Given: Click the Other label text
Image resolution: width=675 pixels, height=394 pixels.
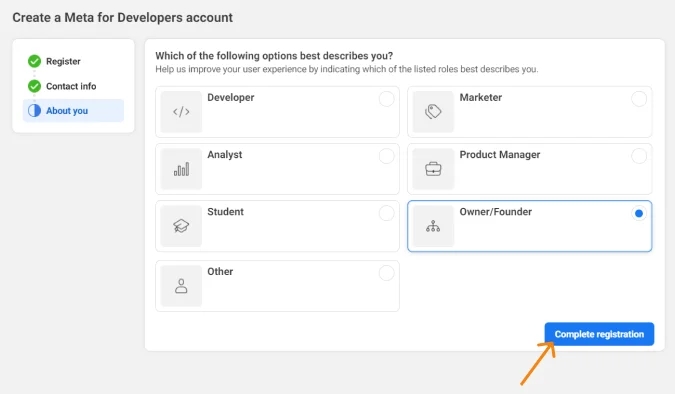Looking at the screenshot, I should coord(220,272).
